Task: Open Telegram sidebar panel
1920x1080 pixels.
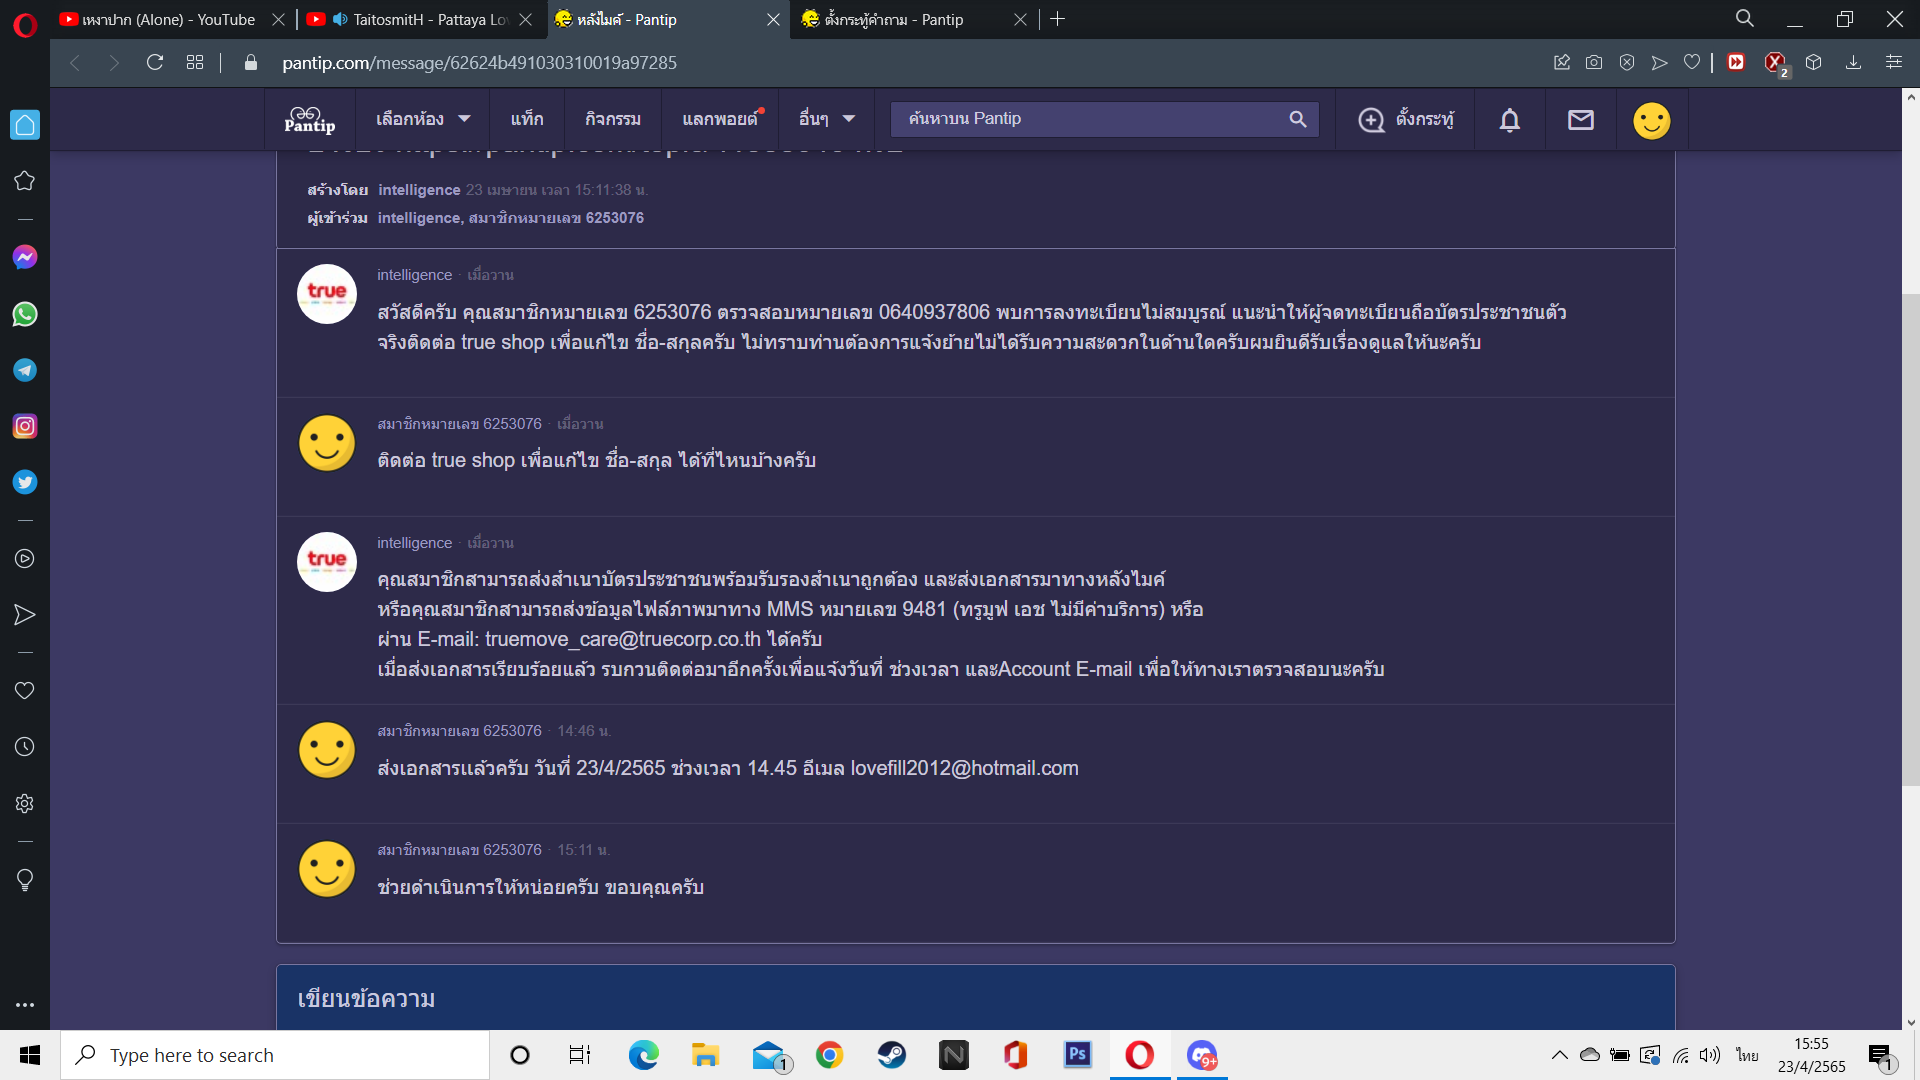Action: pos(25,370)
